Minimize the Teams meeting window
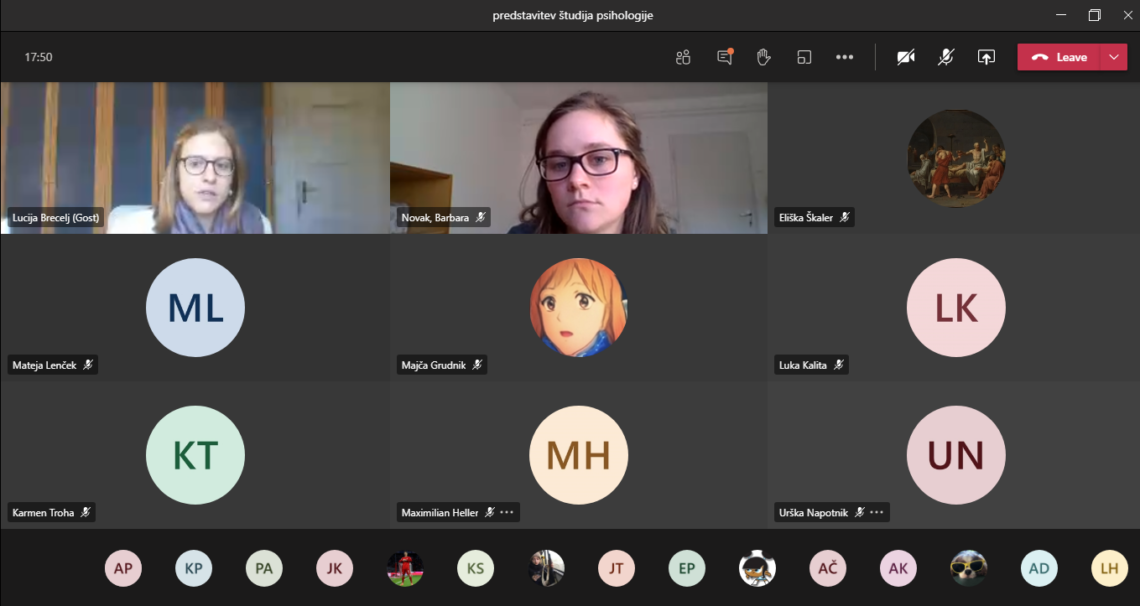Image resolution: width=1140 pixels, height=606 pixels. [1061, 15]
